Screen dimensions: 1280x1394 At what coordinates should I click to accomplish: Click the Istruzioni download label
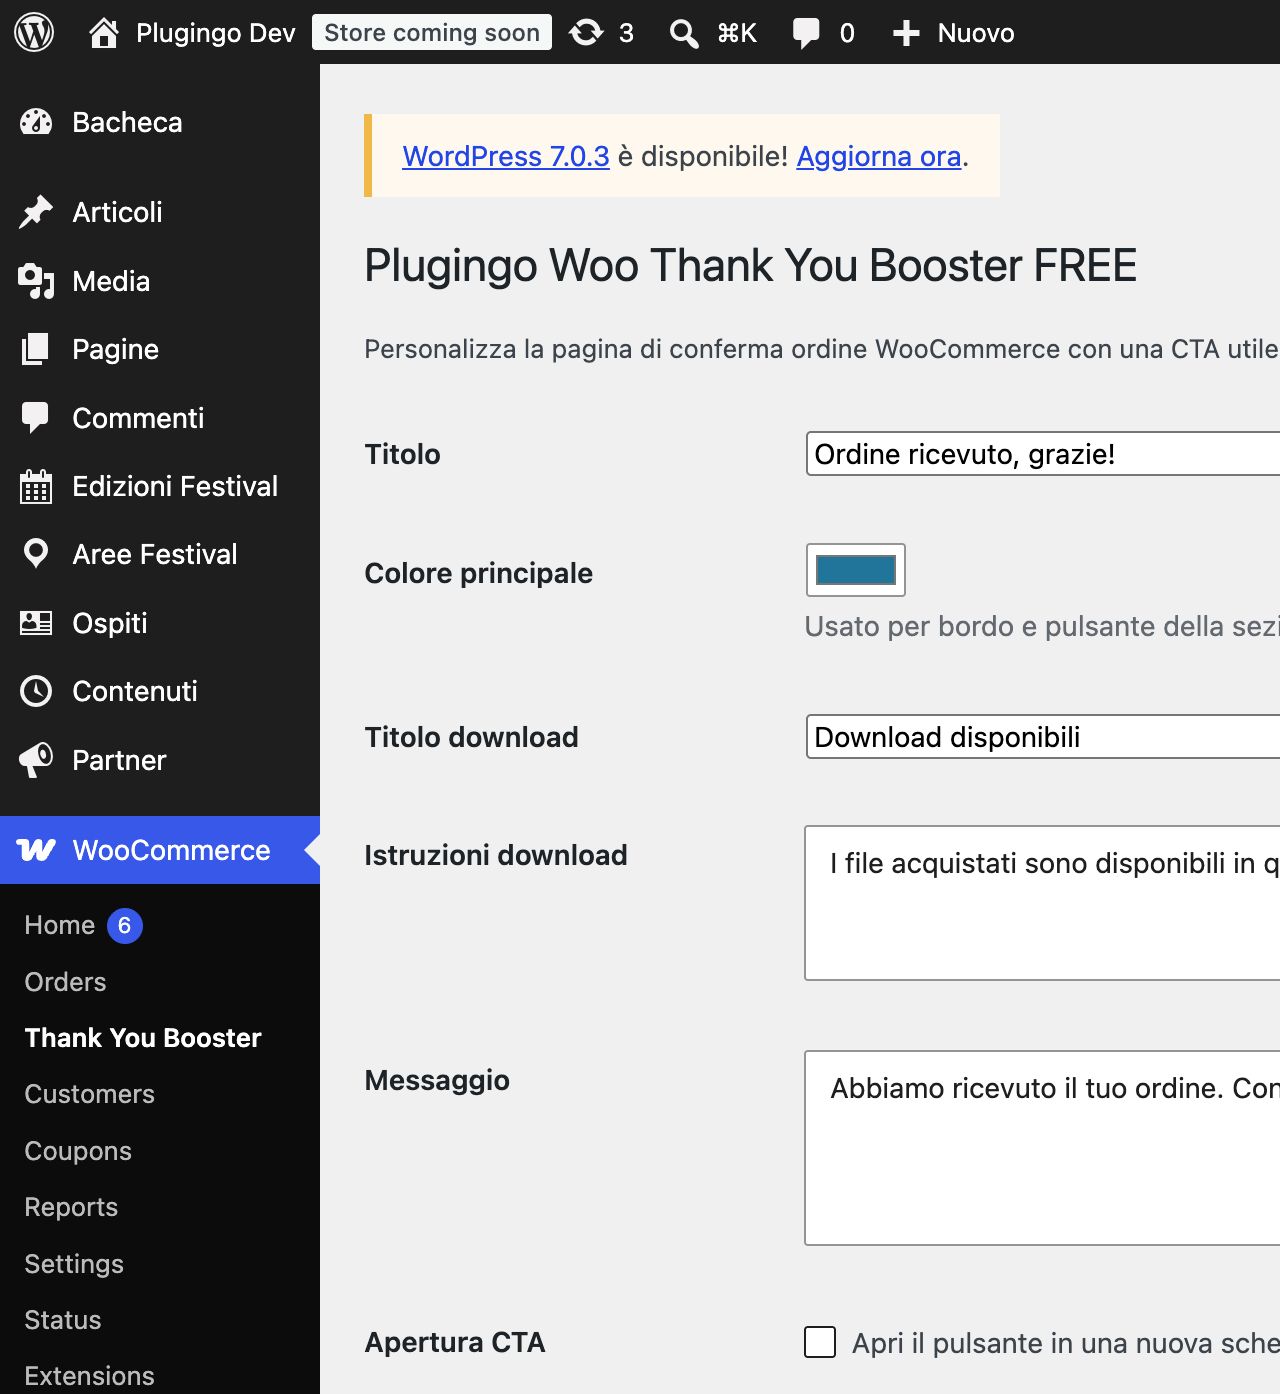click(496, 855)
